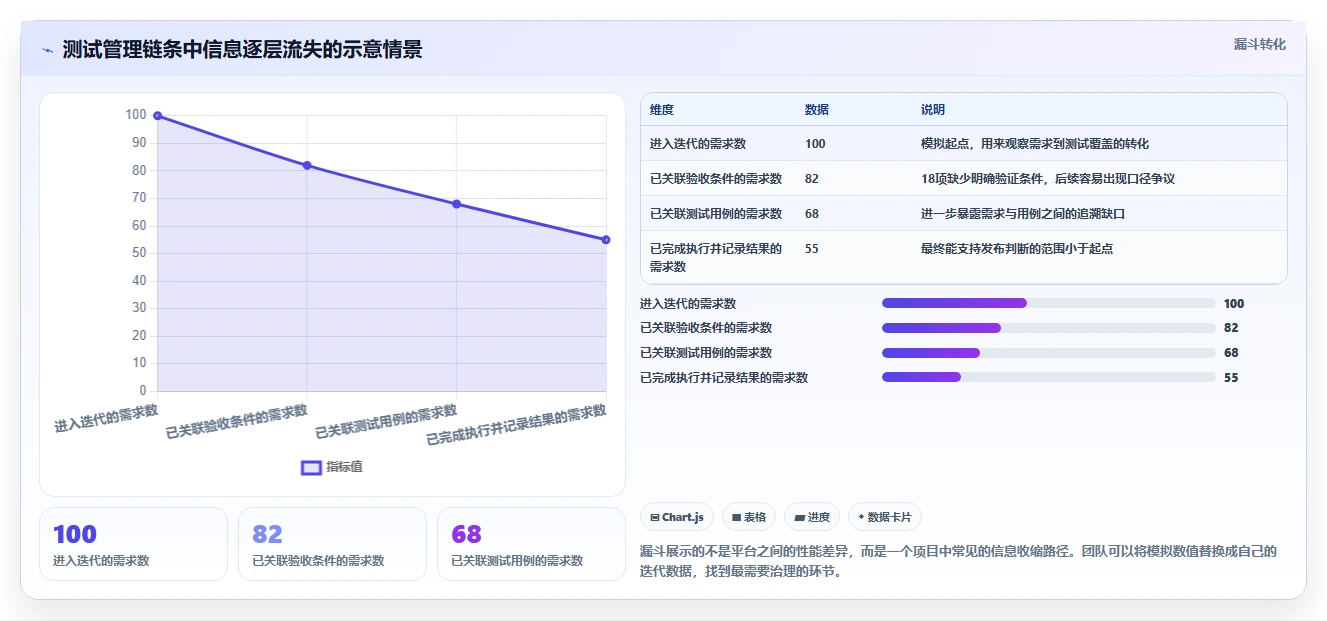This screenshot has height=621, width=1327.
Task: Open the stat card showing 100
Action: (x=133, y=544)
